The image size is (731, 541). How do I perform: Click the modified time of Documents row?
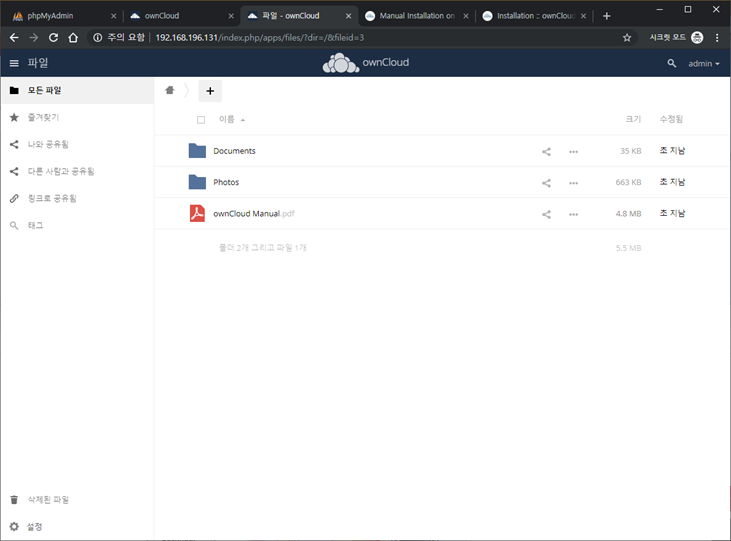point(672,151)
